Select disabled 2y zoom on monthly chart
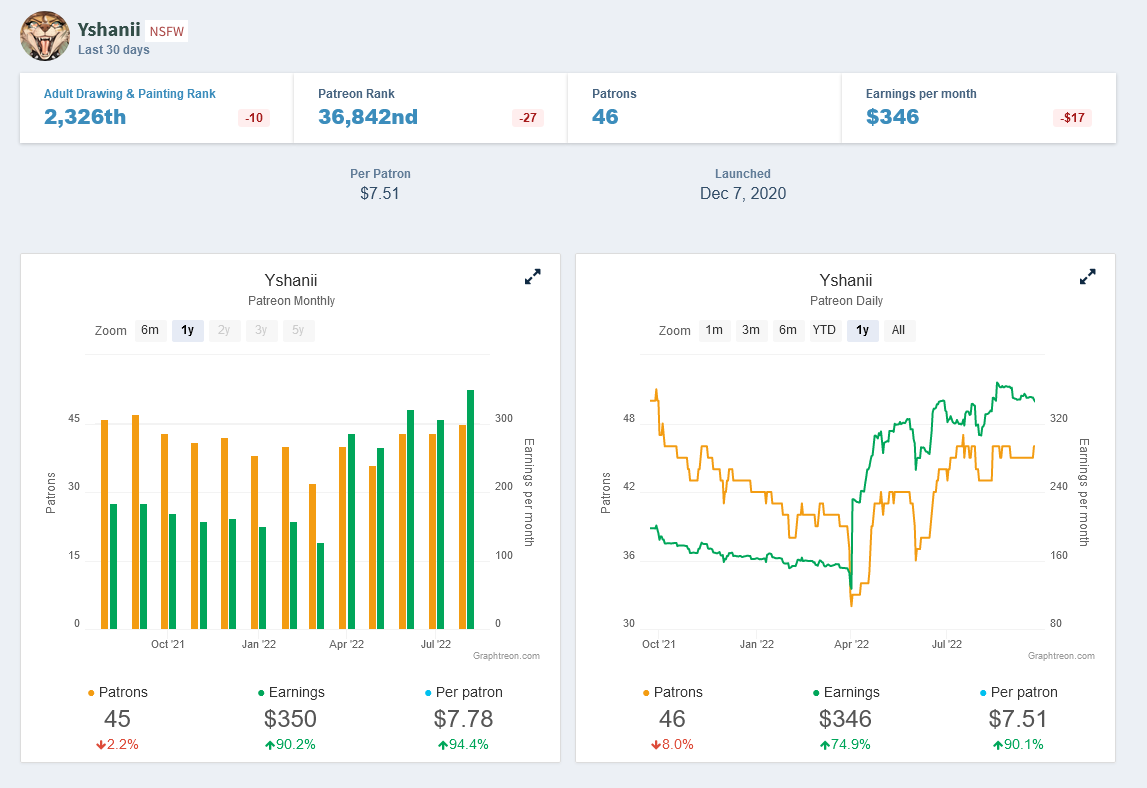1147x788 pixels. (224, 330)
